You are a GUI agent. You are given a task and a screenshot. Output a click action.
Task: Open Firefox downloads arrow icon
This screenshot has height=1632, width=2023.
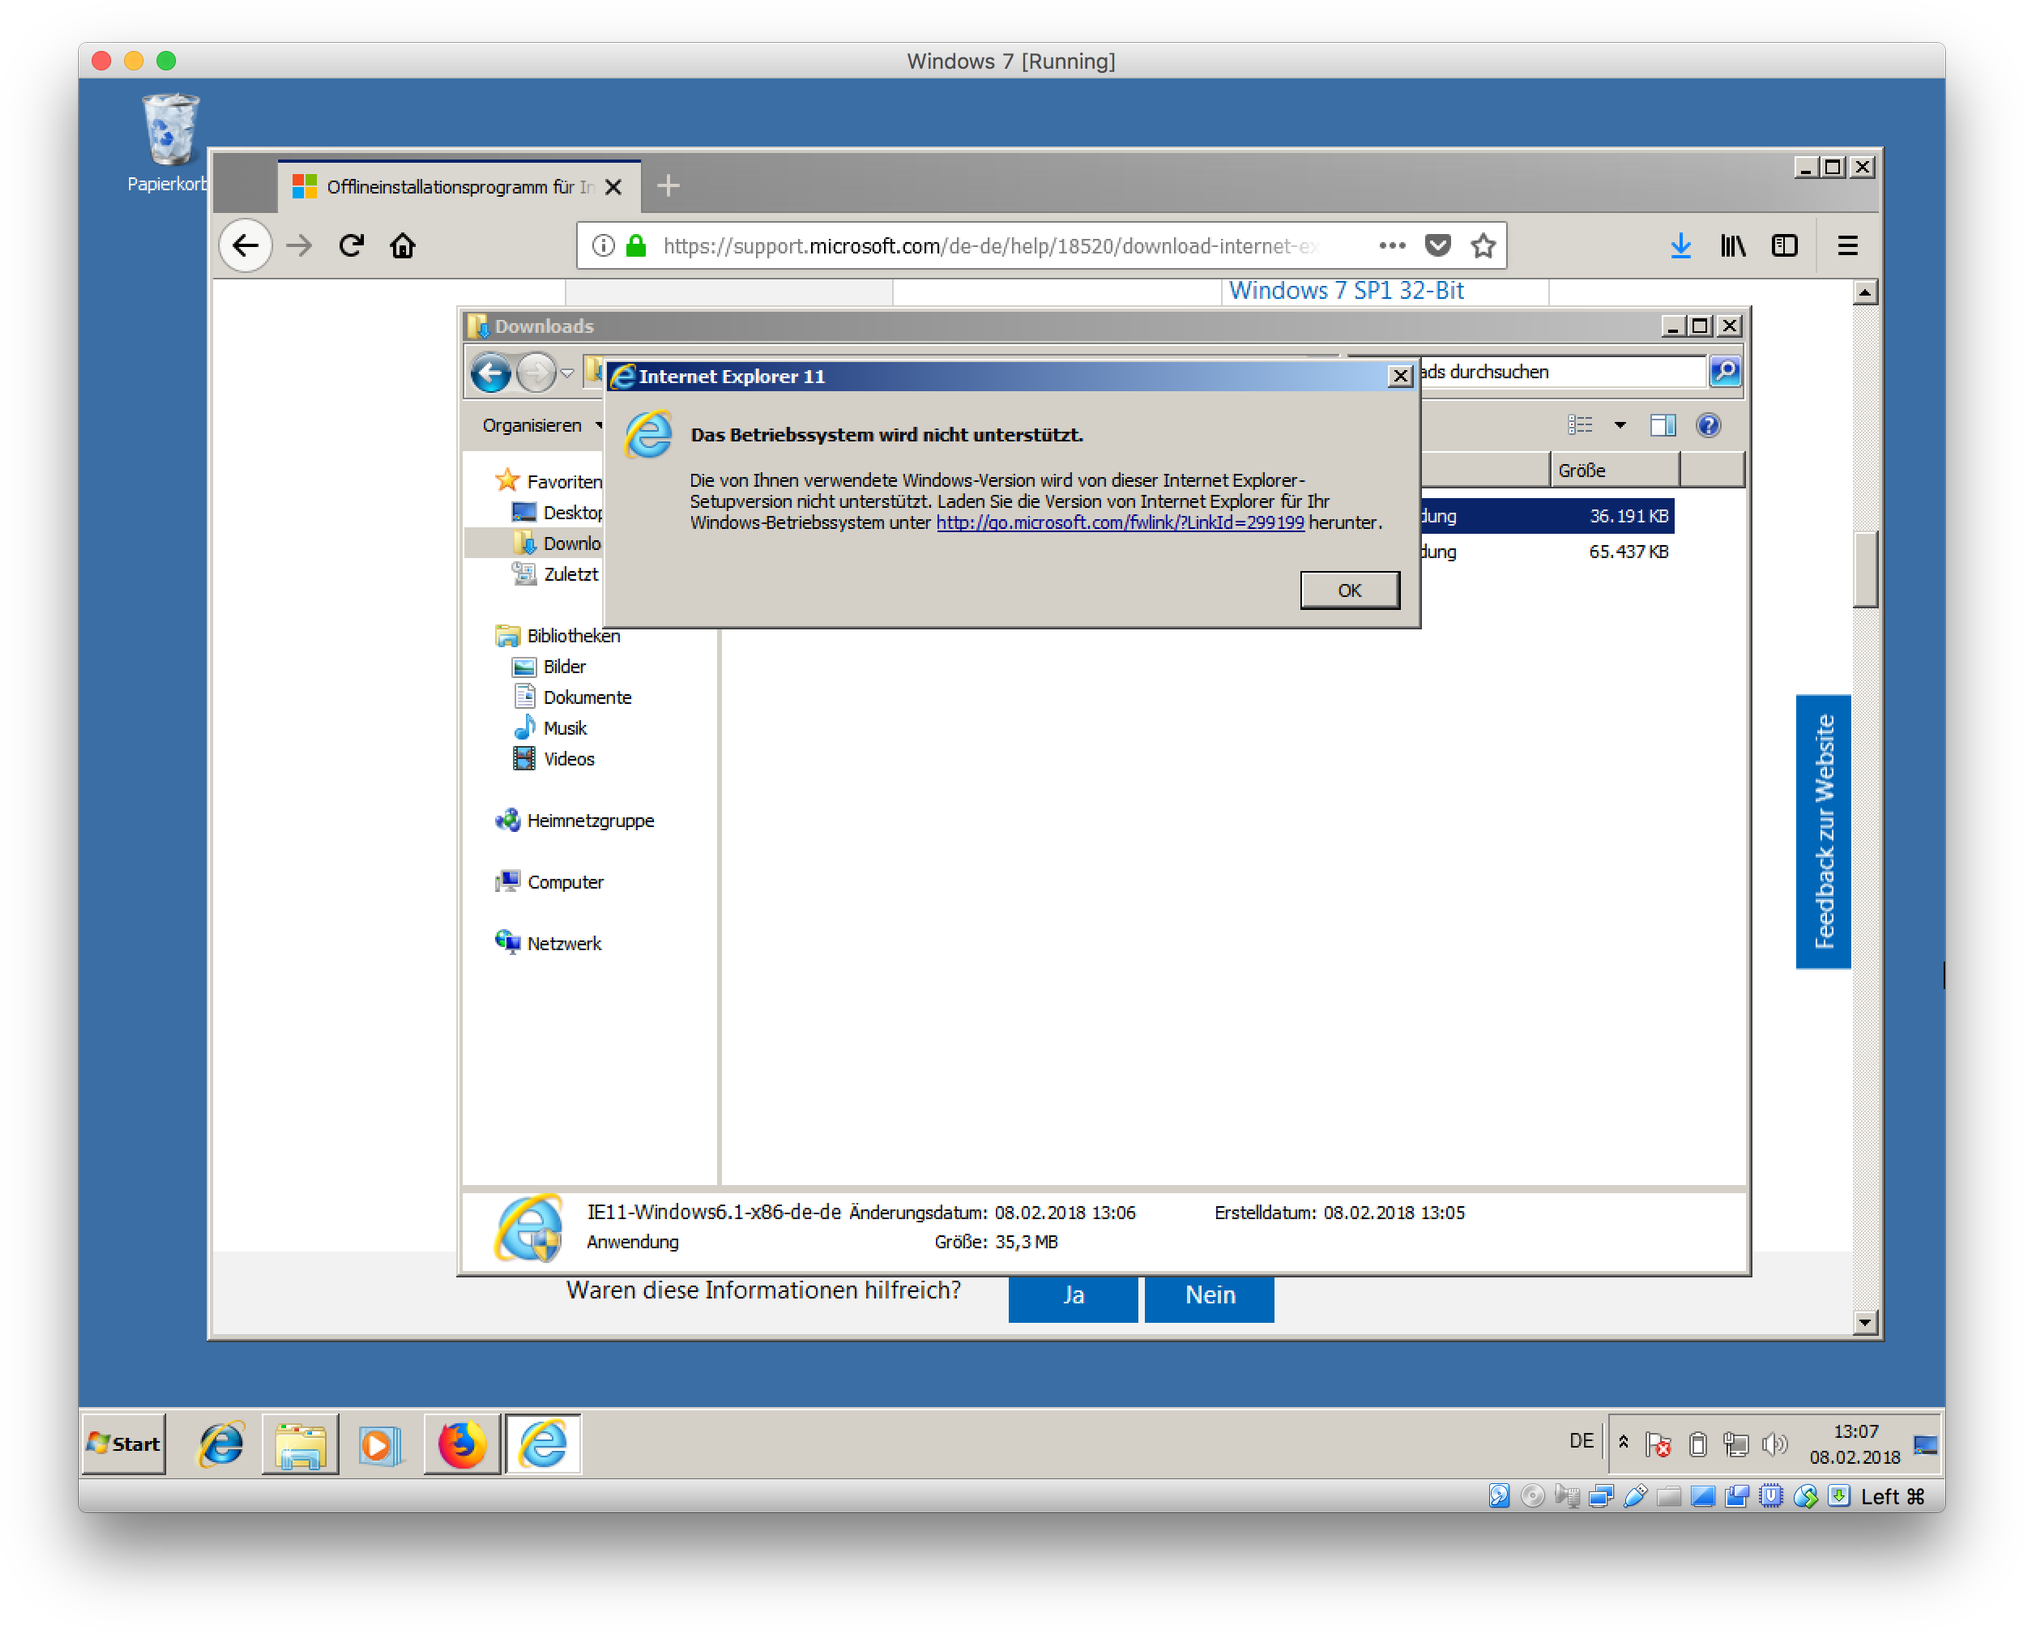[x=1681, y=246]
